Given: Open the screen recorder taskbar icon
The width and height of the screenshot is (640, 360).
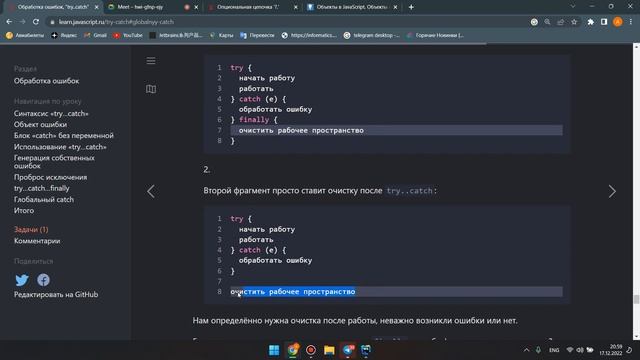Looking at the screenshot, I should pyautogui.click(x=311, y=350).
